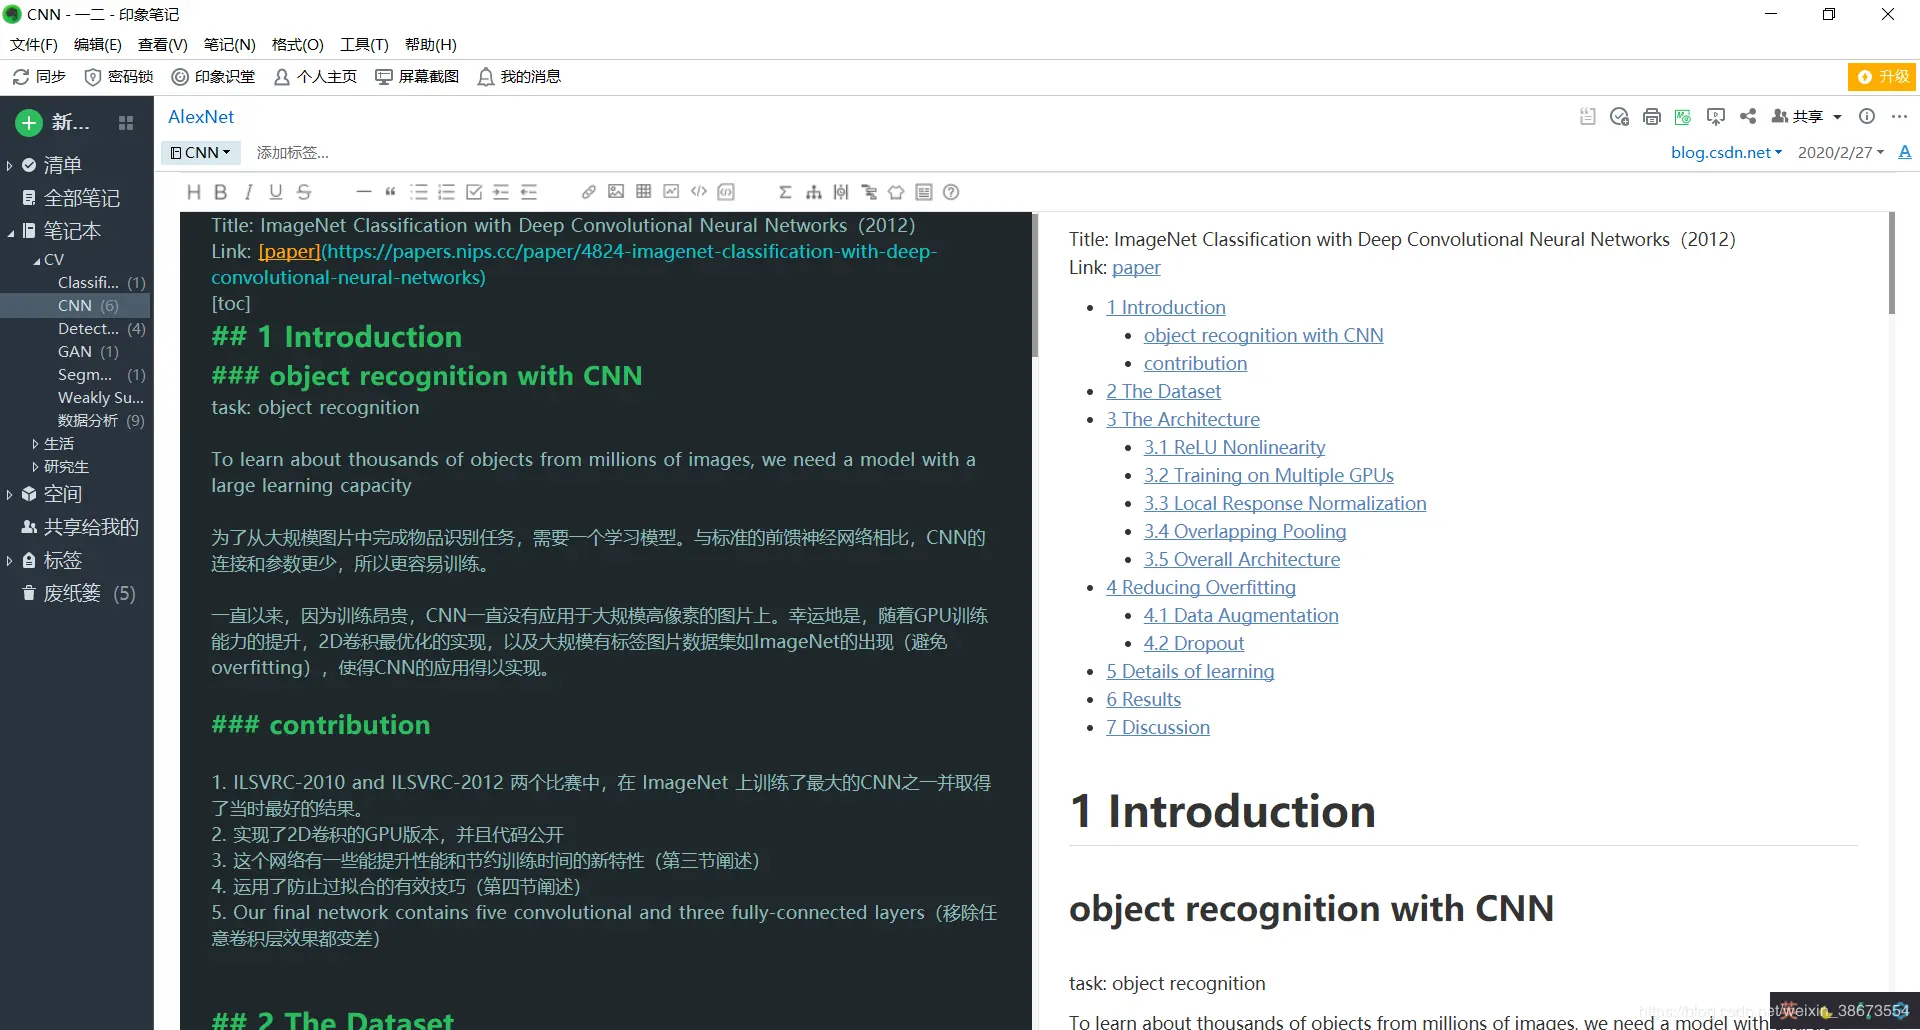
Task: Open the 共享 share dropdown
Action: click(x=1806, y=116)
